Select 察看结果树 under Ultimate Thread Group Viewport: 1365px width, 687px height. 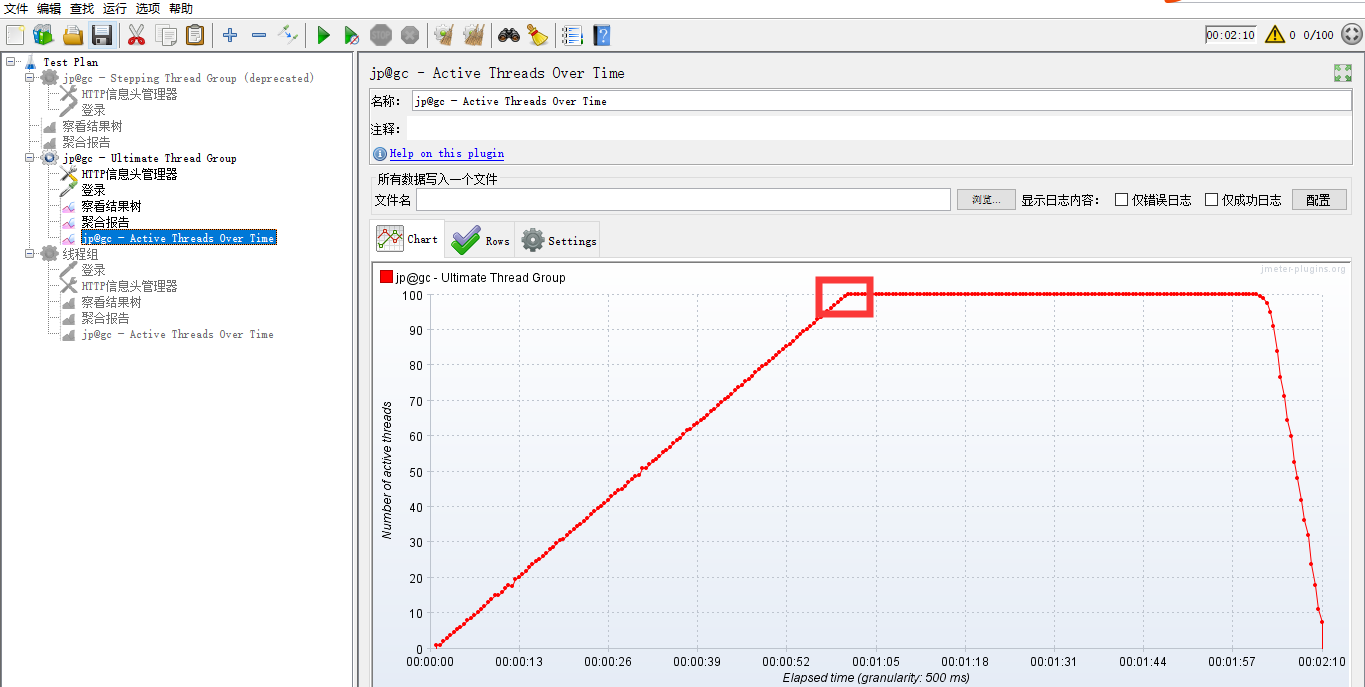[x=111, y=206]
